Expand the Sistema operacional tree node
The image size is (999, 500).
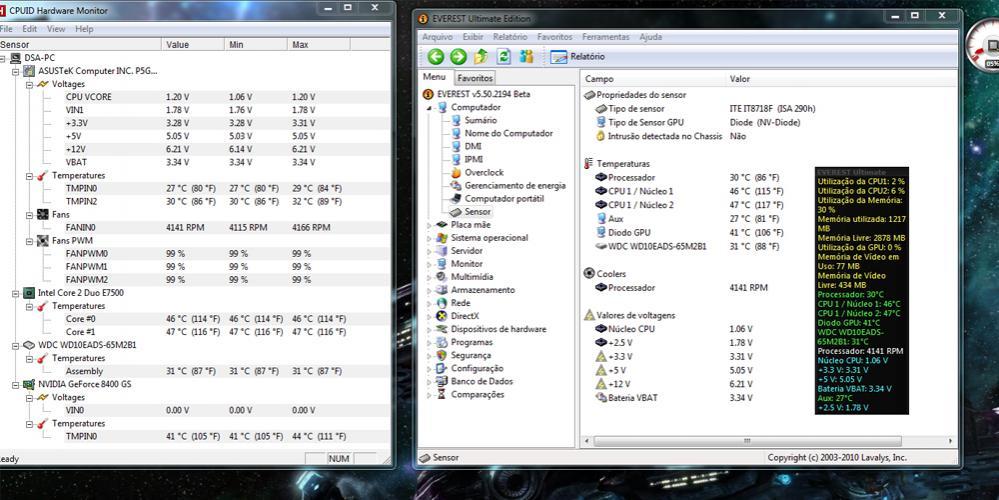429,238
